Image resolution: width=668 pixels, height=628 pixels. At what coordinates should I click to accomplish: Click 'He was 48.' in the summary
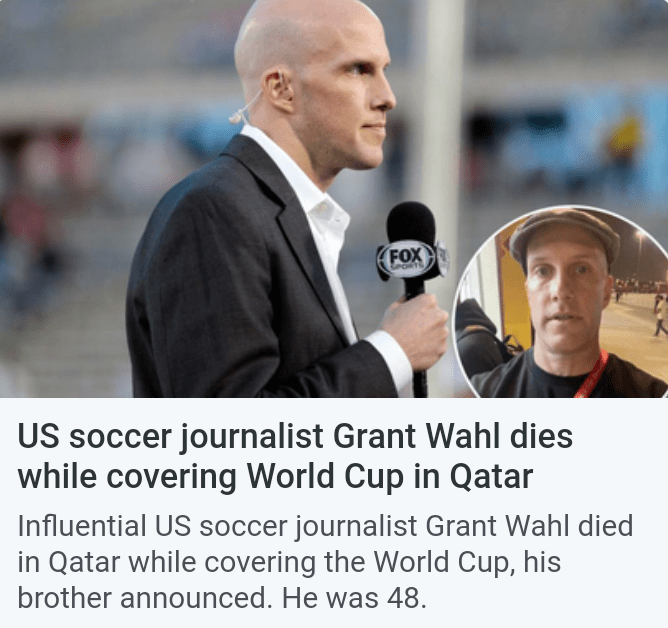click(x=354, y=597)
